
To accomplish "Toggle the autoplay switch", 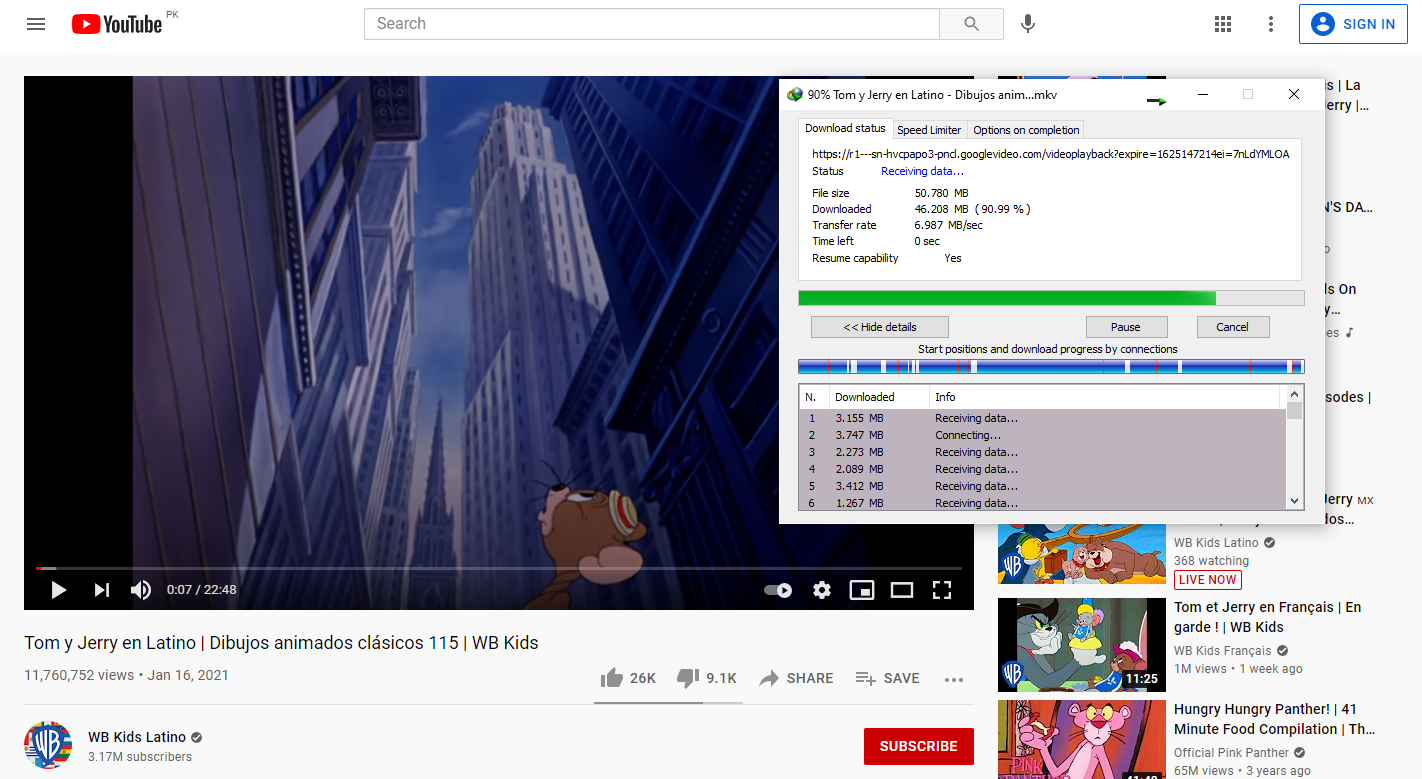I will 778,590.
